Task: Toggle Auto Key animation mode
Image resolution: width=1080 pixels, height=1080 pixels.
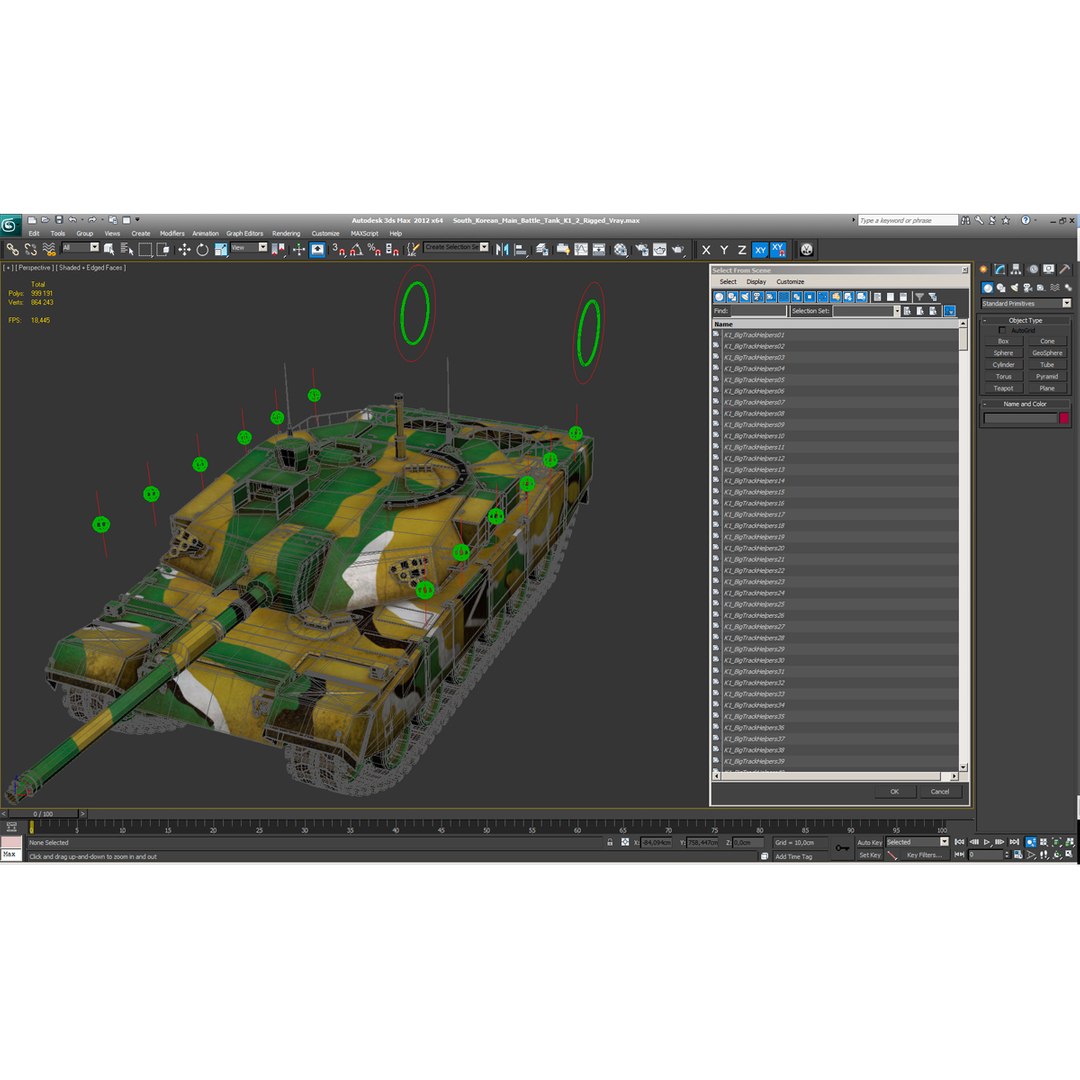Action: click(869, 842)
